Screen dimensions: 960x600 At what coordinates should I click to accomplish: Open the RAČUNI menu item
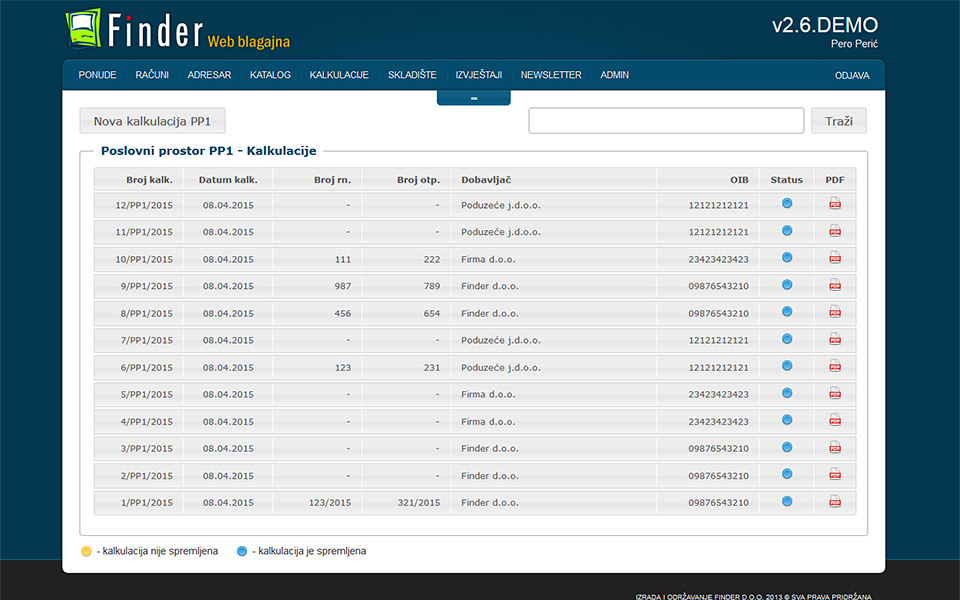click(152, 75)
